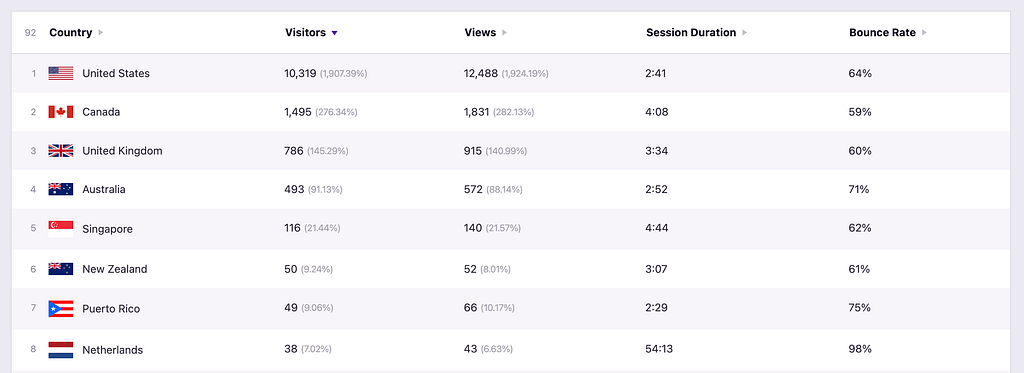Click the Netherlands flag icon
The height and width of the screenshot is (373, 1024).
tap(61, 349)
